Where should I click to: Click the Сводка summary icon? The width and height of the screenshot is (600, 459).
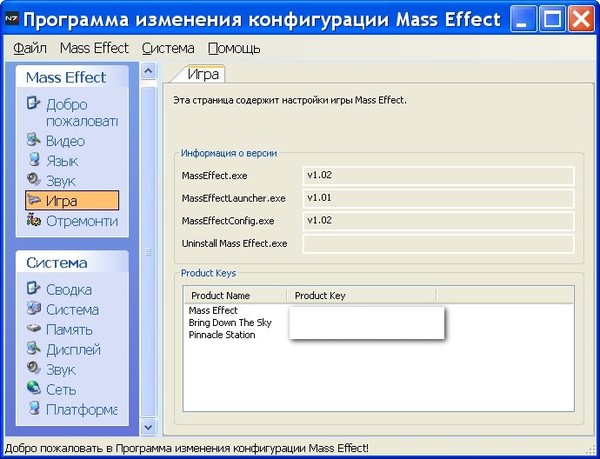33,288
